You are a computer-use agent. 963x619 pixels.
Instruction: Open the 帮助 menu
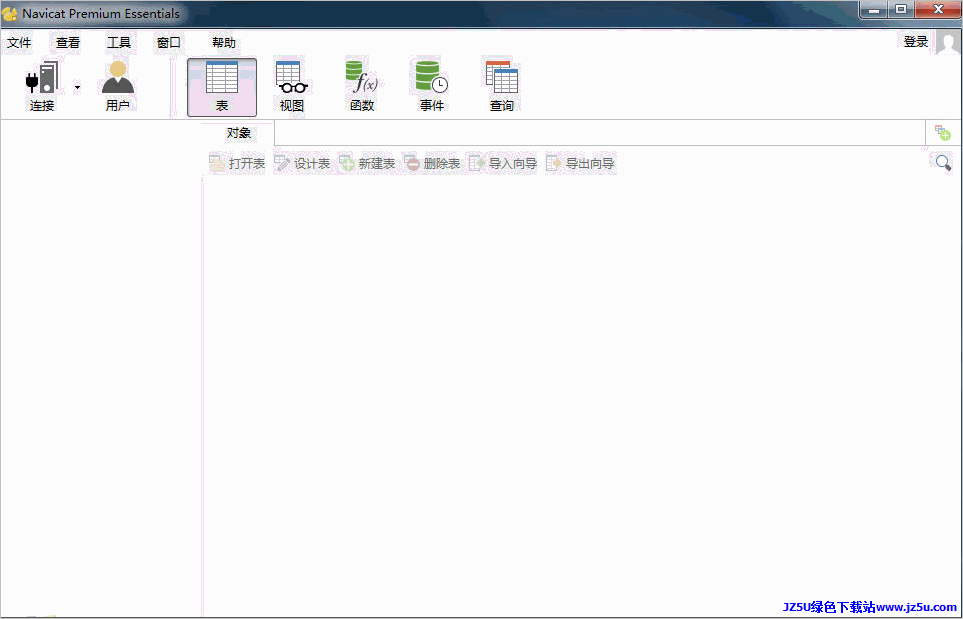[x=224, y=42]
